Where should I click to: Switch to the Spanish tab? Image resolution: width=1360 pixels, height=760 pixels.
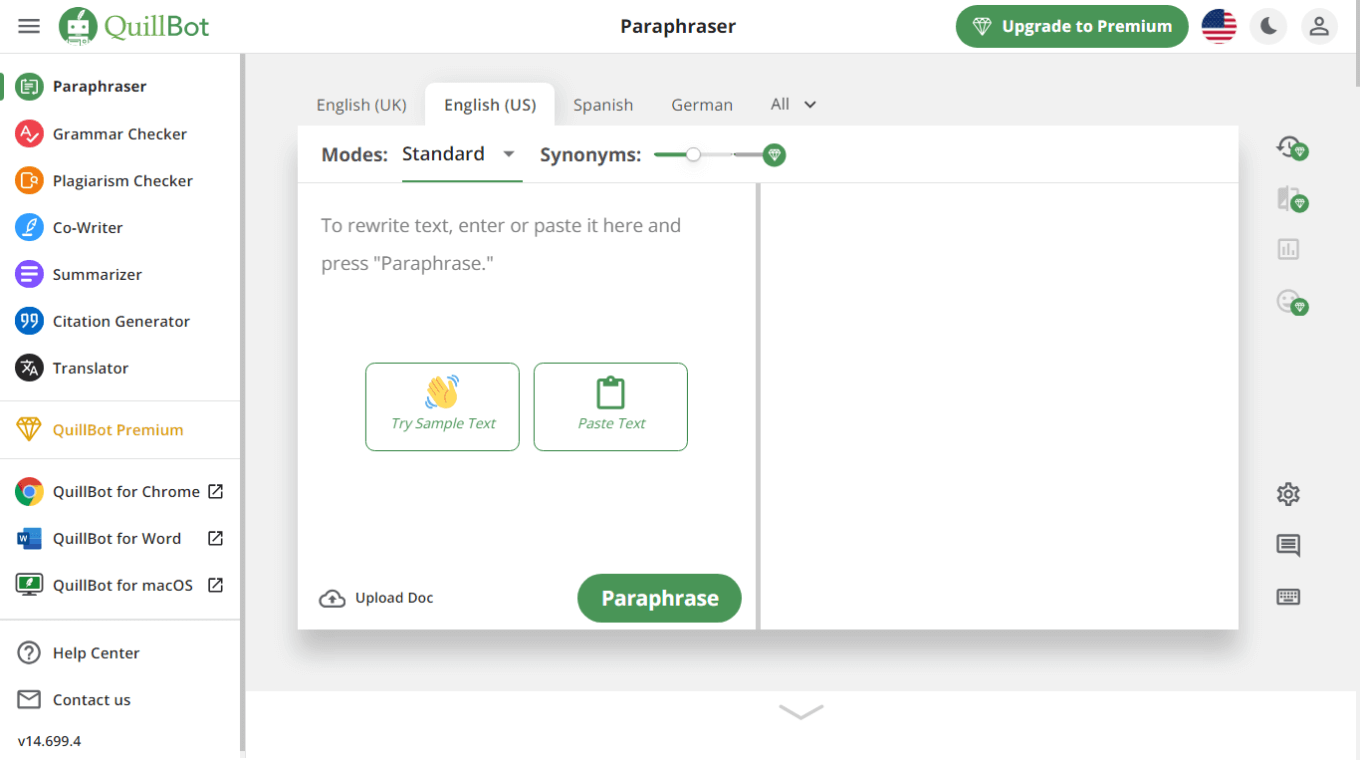tap(603, 105)
